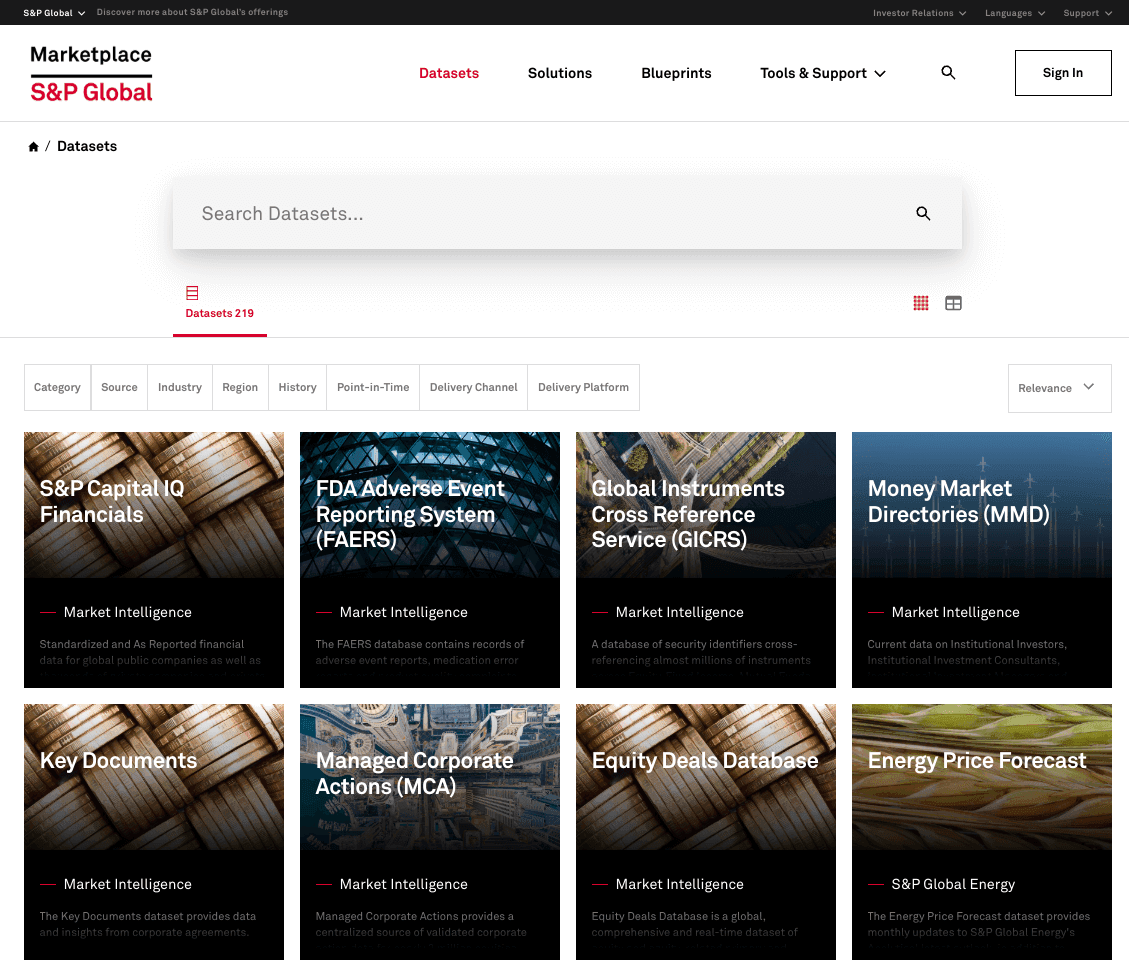1129x960 pixels.
Task: Click the S&P Global Marketplace logo
Action: (x=91, y=72)
